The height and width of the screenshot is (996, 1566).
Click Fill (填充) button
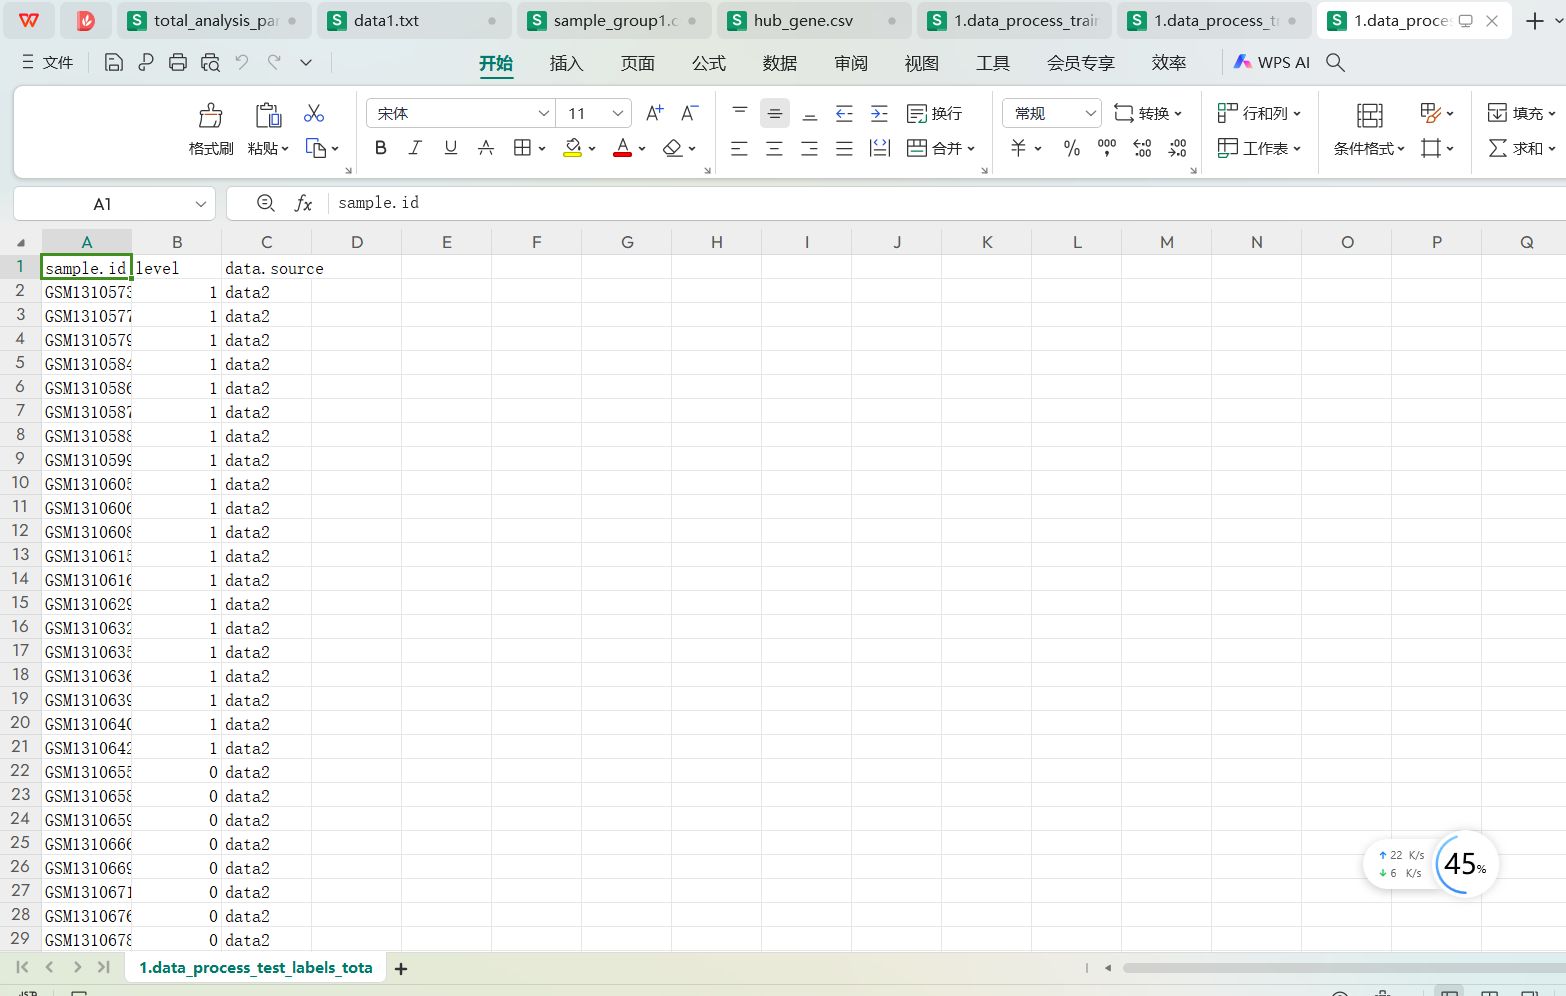1522,113
